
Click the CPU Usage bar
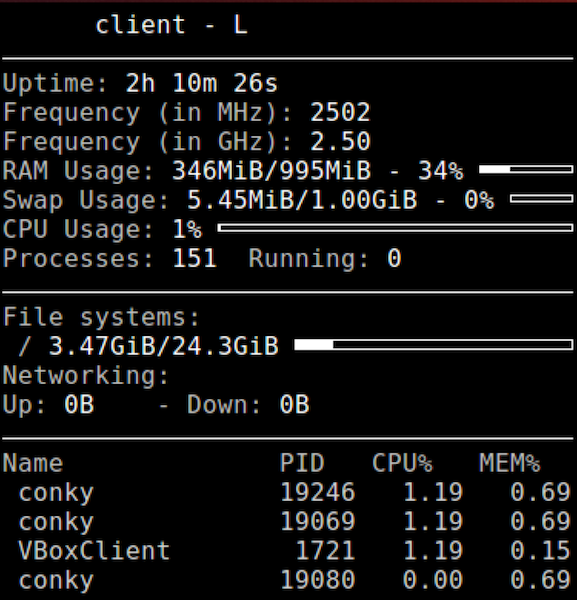point(395,228)
